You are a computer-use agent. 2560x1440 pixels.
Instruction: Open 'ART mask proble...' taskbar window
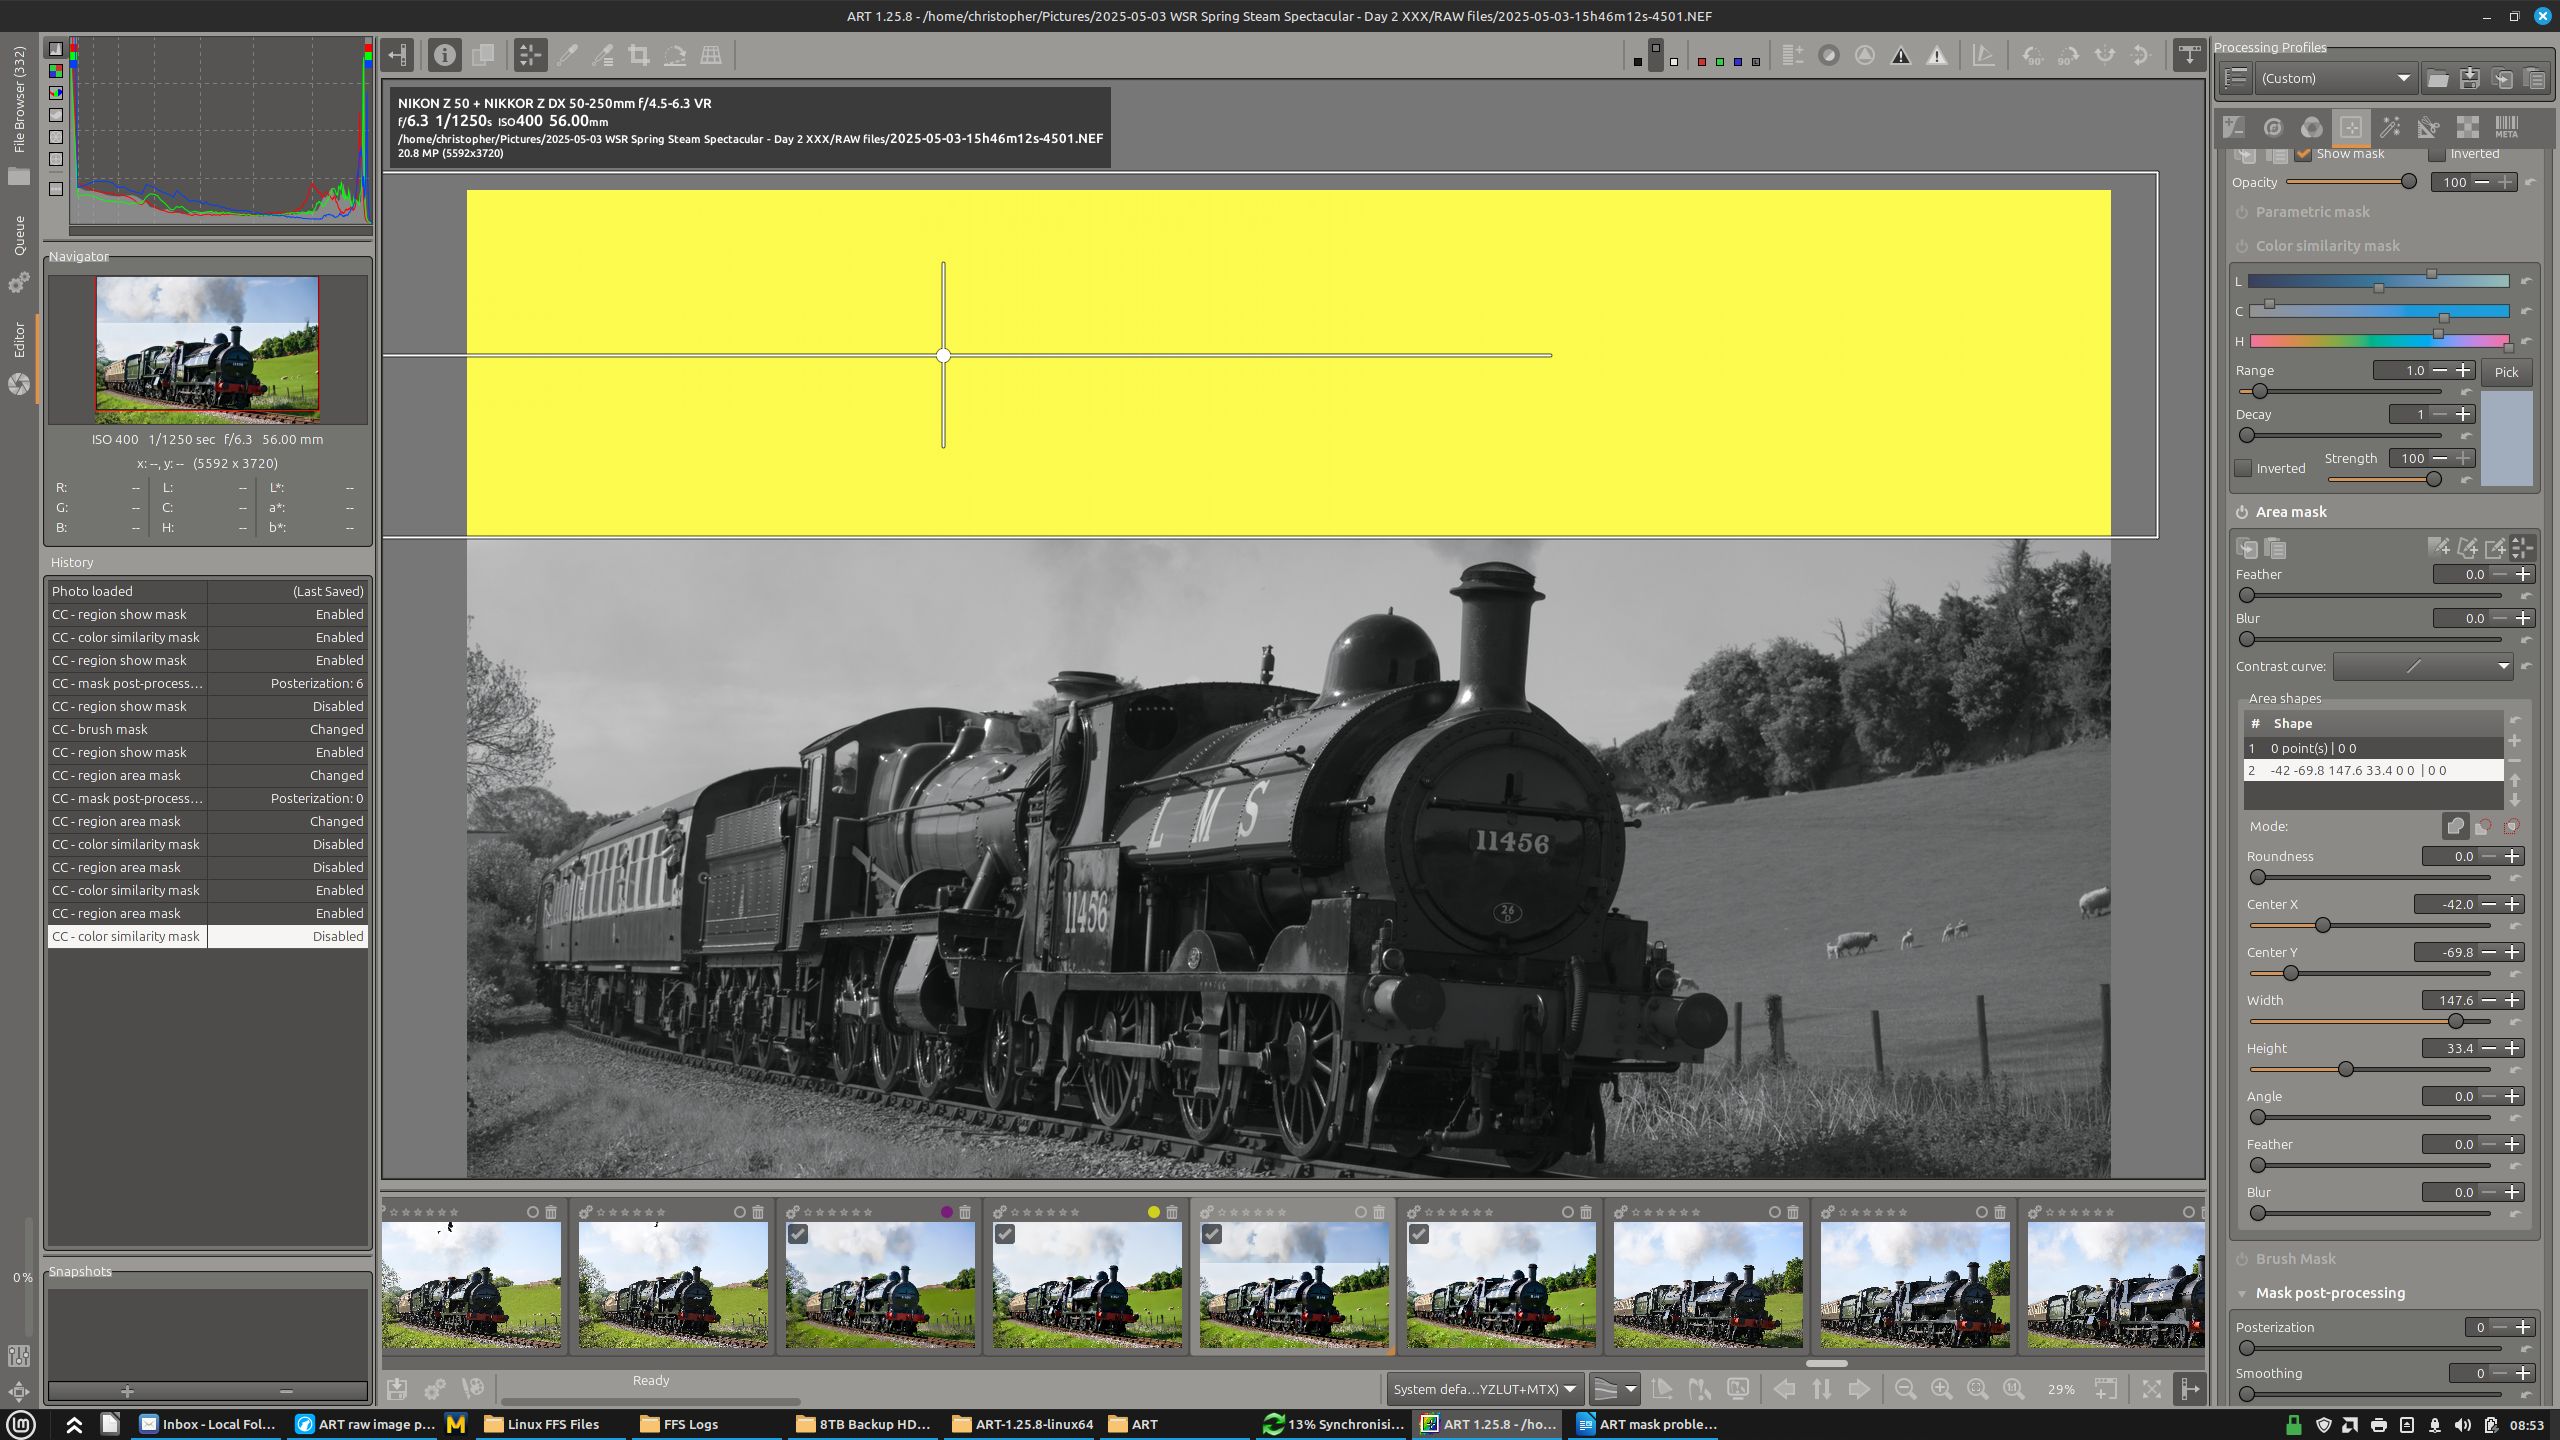(x=1647, y=1424)
